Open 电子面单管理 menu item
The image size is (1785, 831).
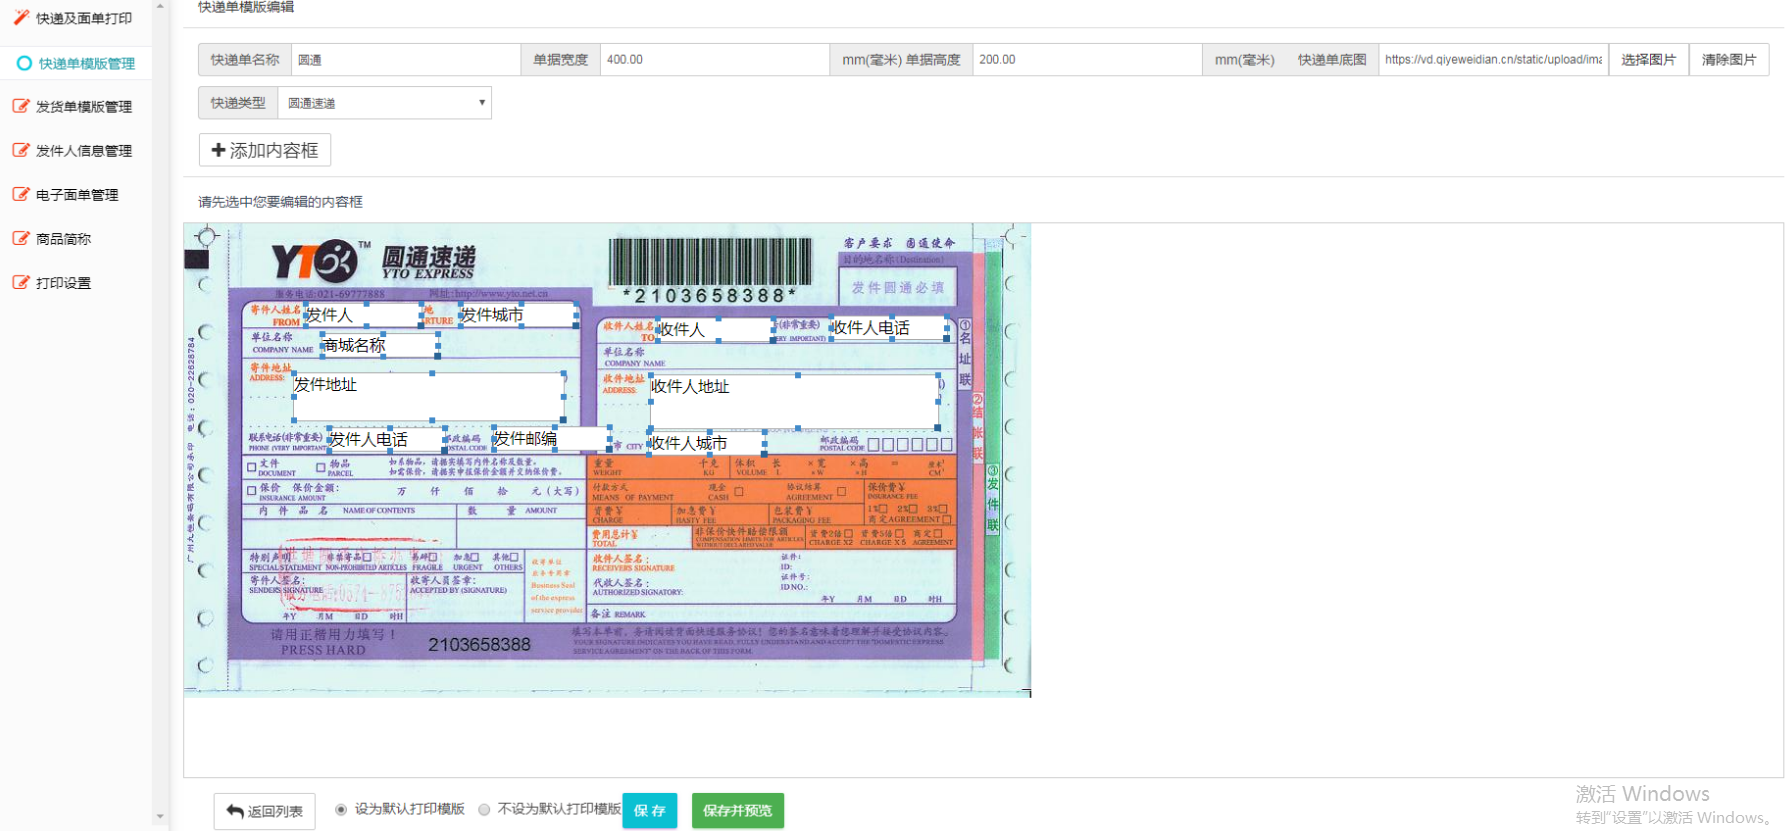click(76, 194)
